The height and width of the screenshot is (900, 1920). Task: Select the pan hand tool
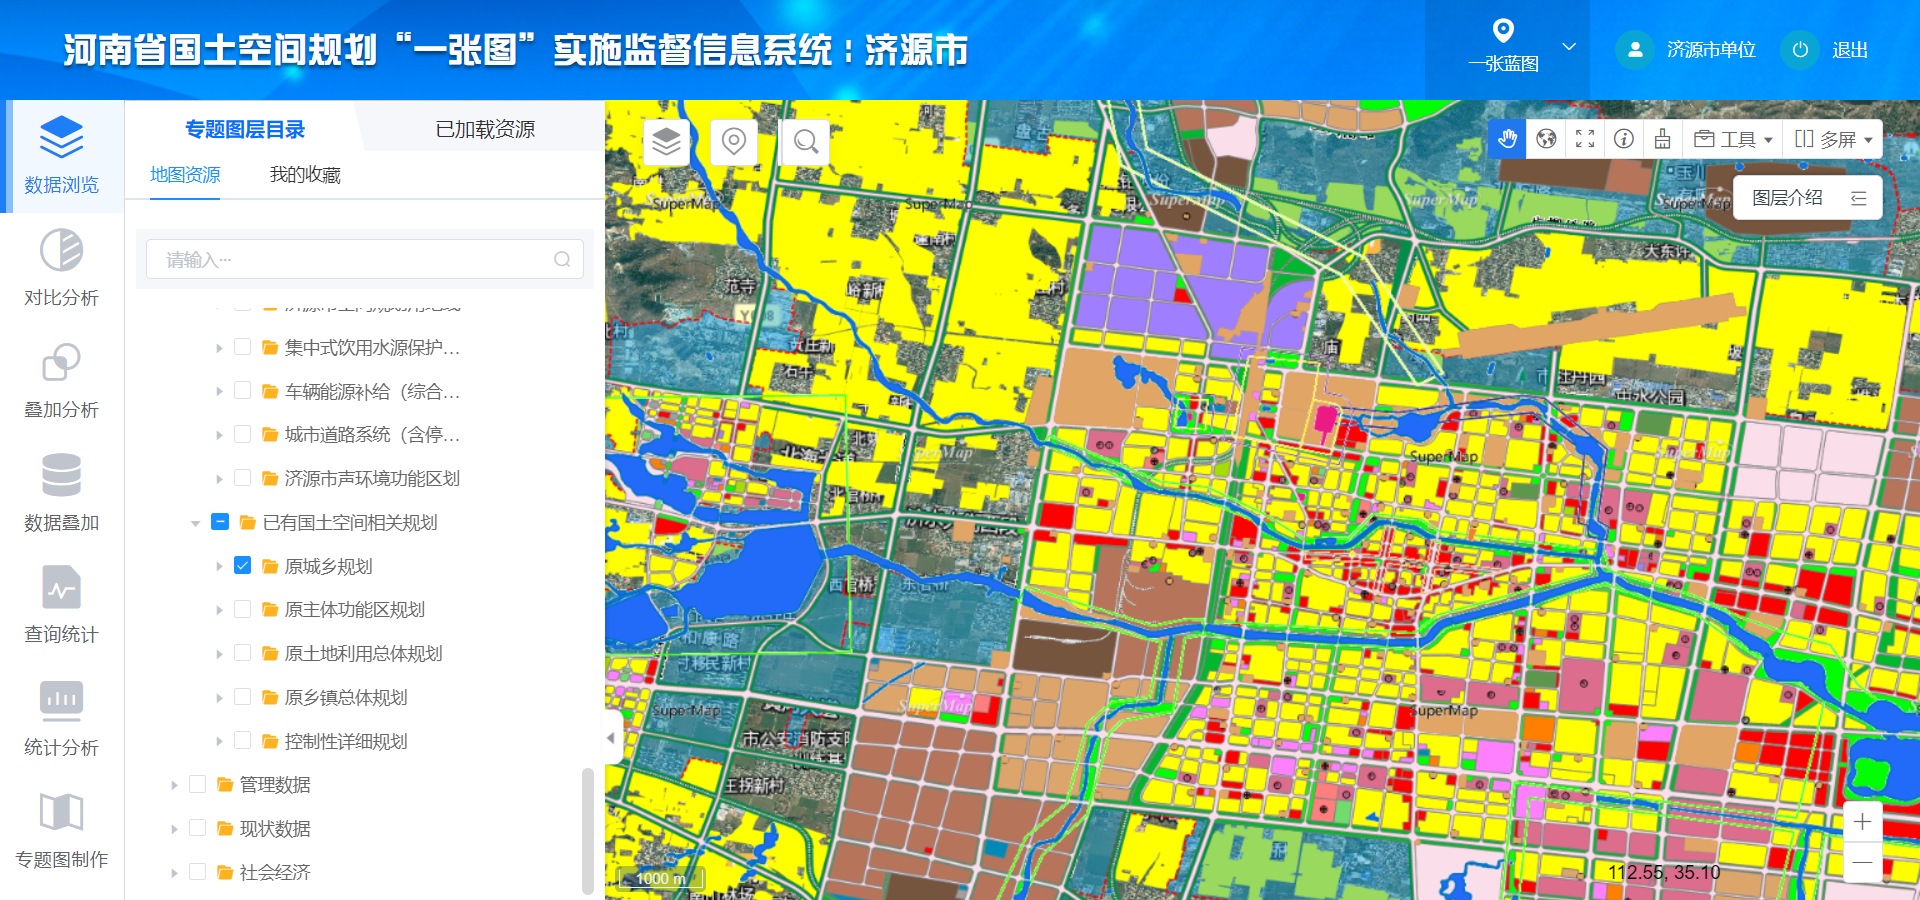click(1507, 139)
